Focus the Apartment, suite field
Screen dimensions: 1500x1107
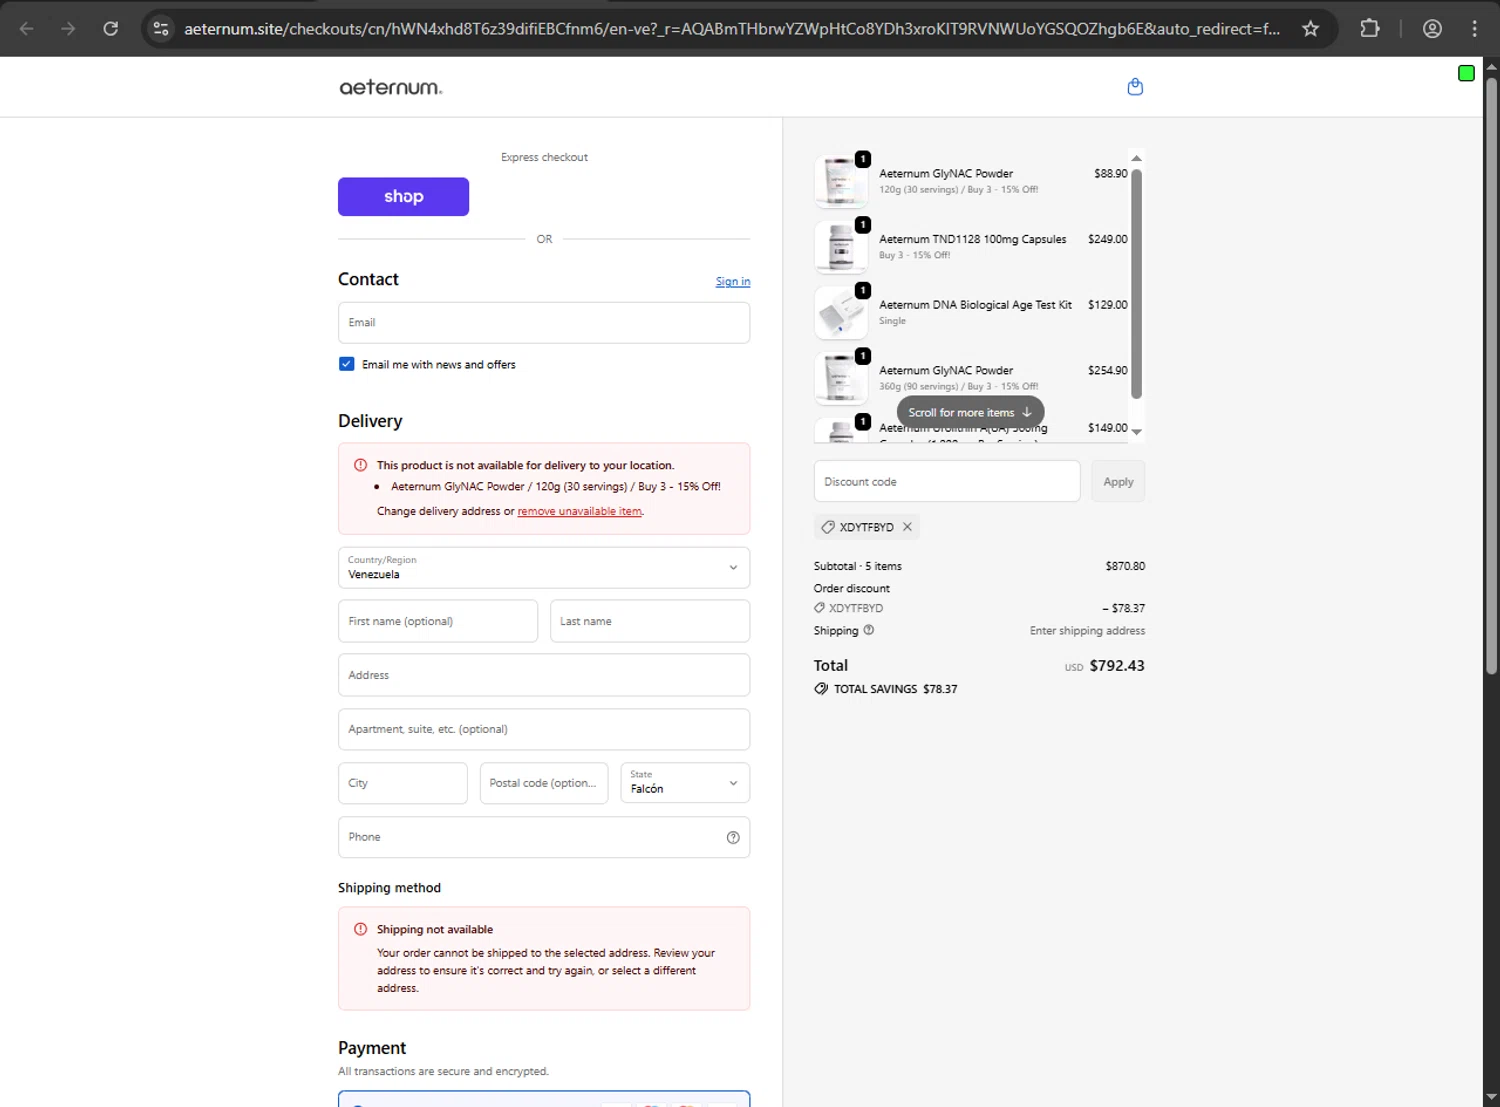(x=544, y=729)
